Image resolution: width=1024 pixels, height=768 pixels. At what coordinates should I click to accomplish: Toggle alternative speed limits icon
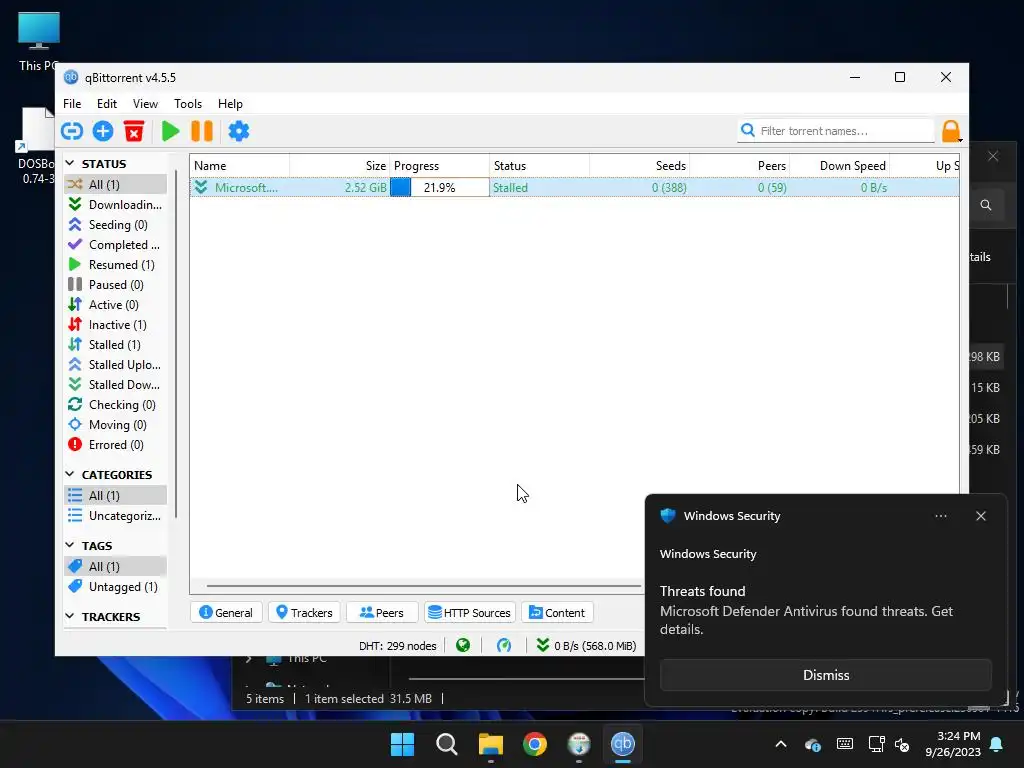[504, 646]
